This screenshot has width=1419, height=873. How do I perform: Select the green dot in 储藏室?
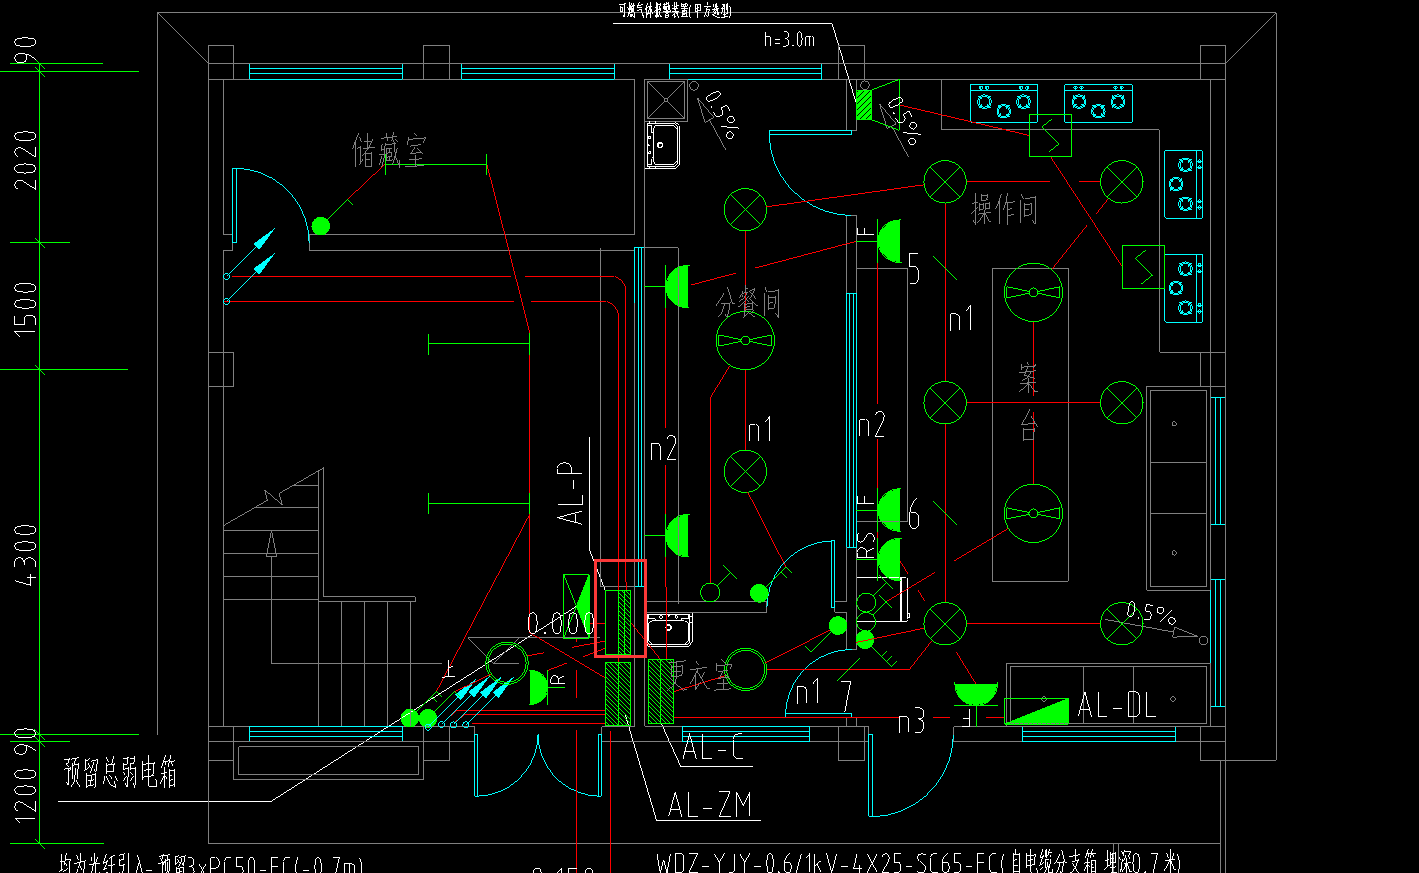320,226
